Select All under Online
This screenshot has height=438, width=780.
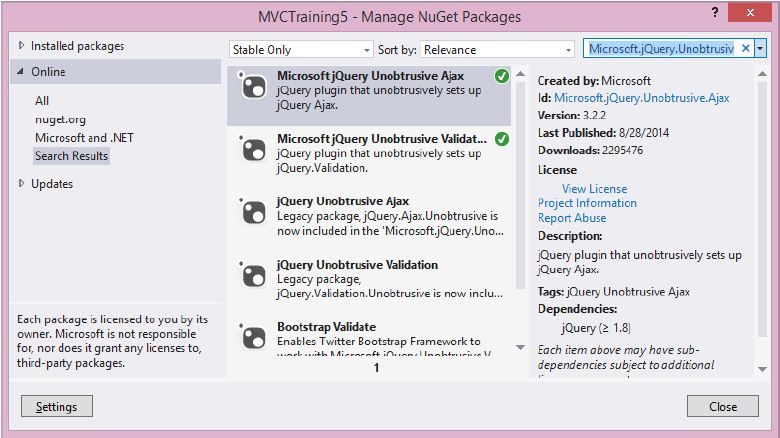pos(42,101)
